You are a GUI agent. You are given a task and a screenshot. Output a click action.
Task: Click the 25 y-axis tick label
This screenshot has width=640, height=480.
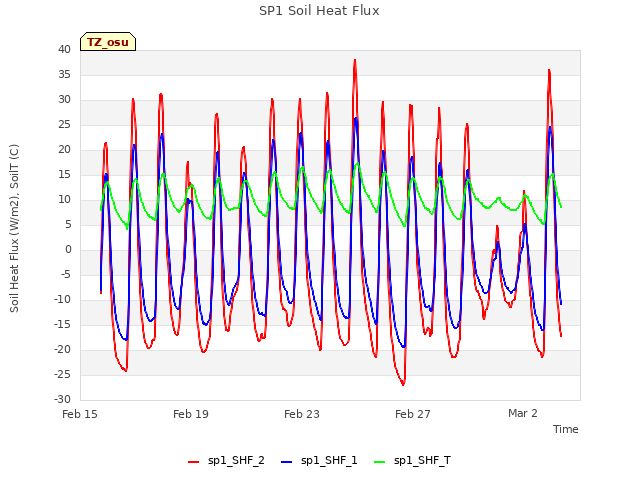coord(64,124)
